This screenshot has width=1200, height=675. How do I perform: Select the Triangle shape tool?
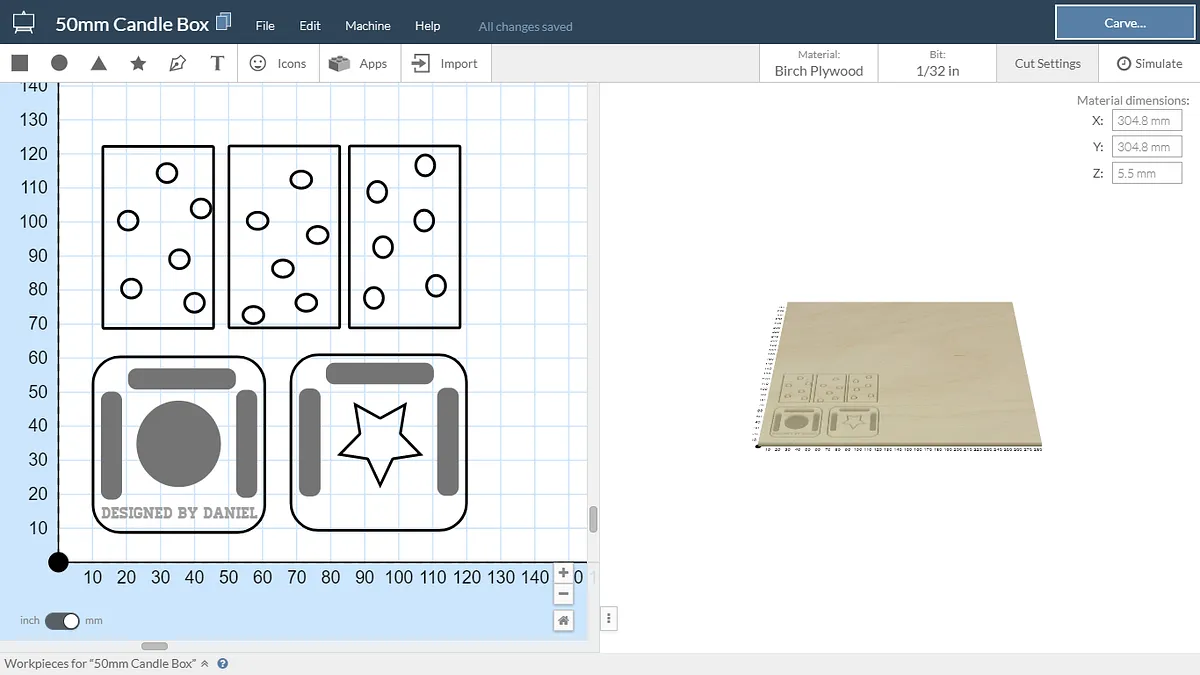pyautogui.click(x=99, y=63)
